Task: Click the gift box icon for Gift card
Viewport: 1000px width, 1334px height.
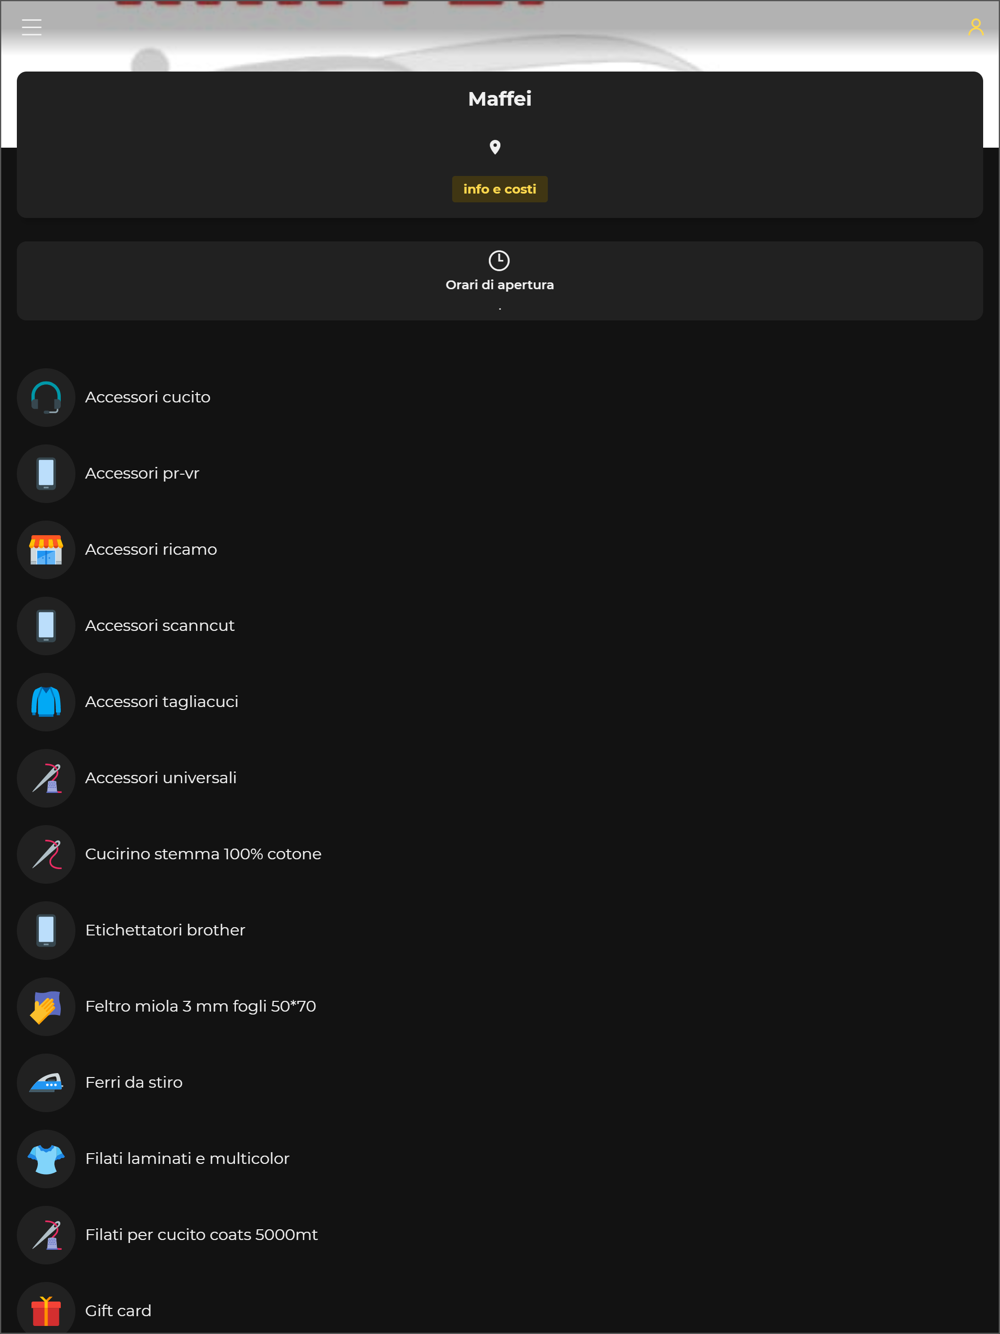Action: coord(46,1309)
